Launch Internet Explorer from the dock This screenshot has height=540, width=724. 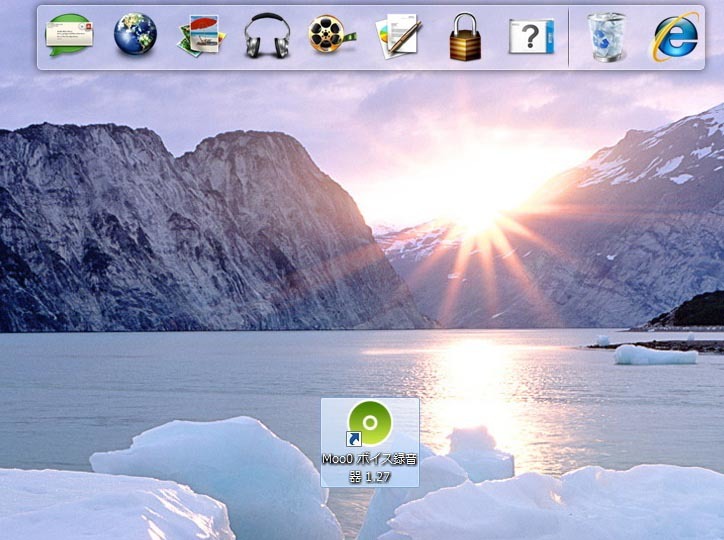click(675, 37)
